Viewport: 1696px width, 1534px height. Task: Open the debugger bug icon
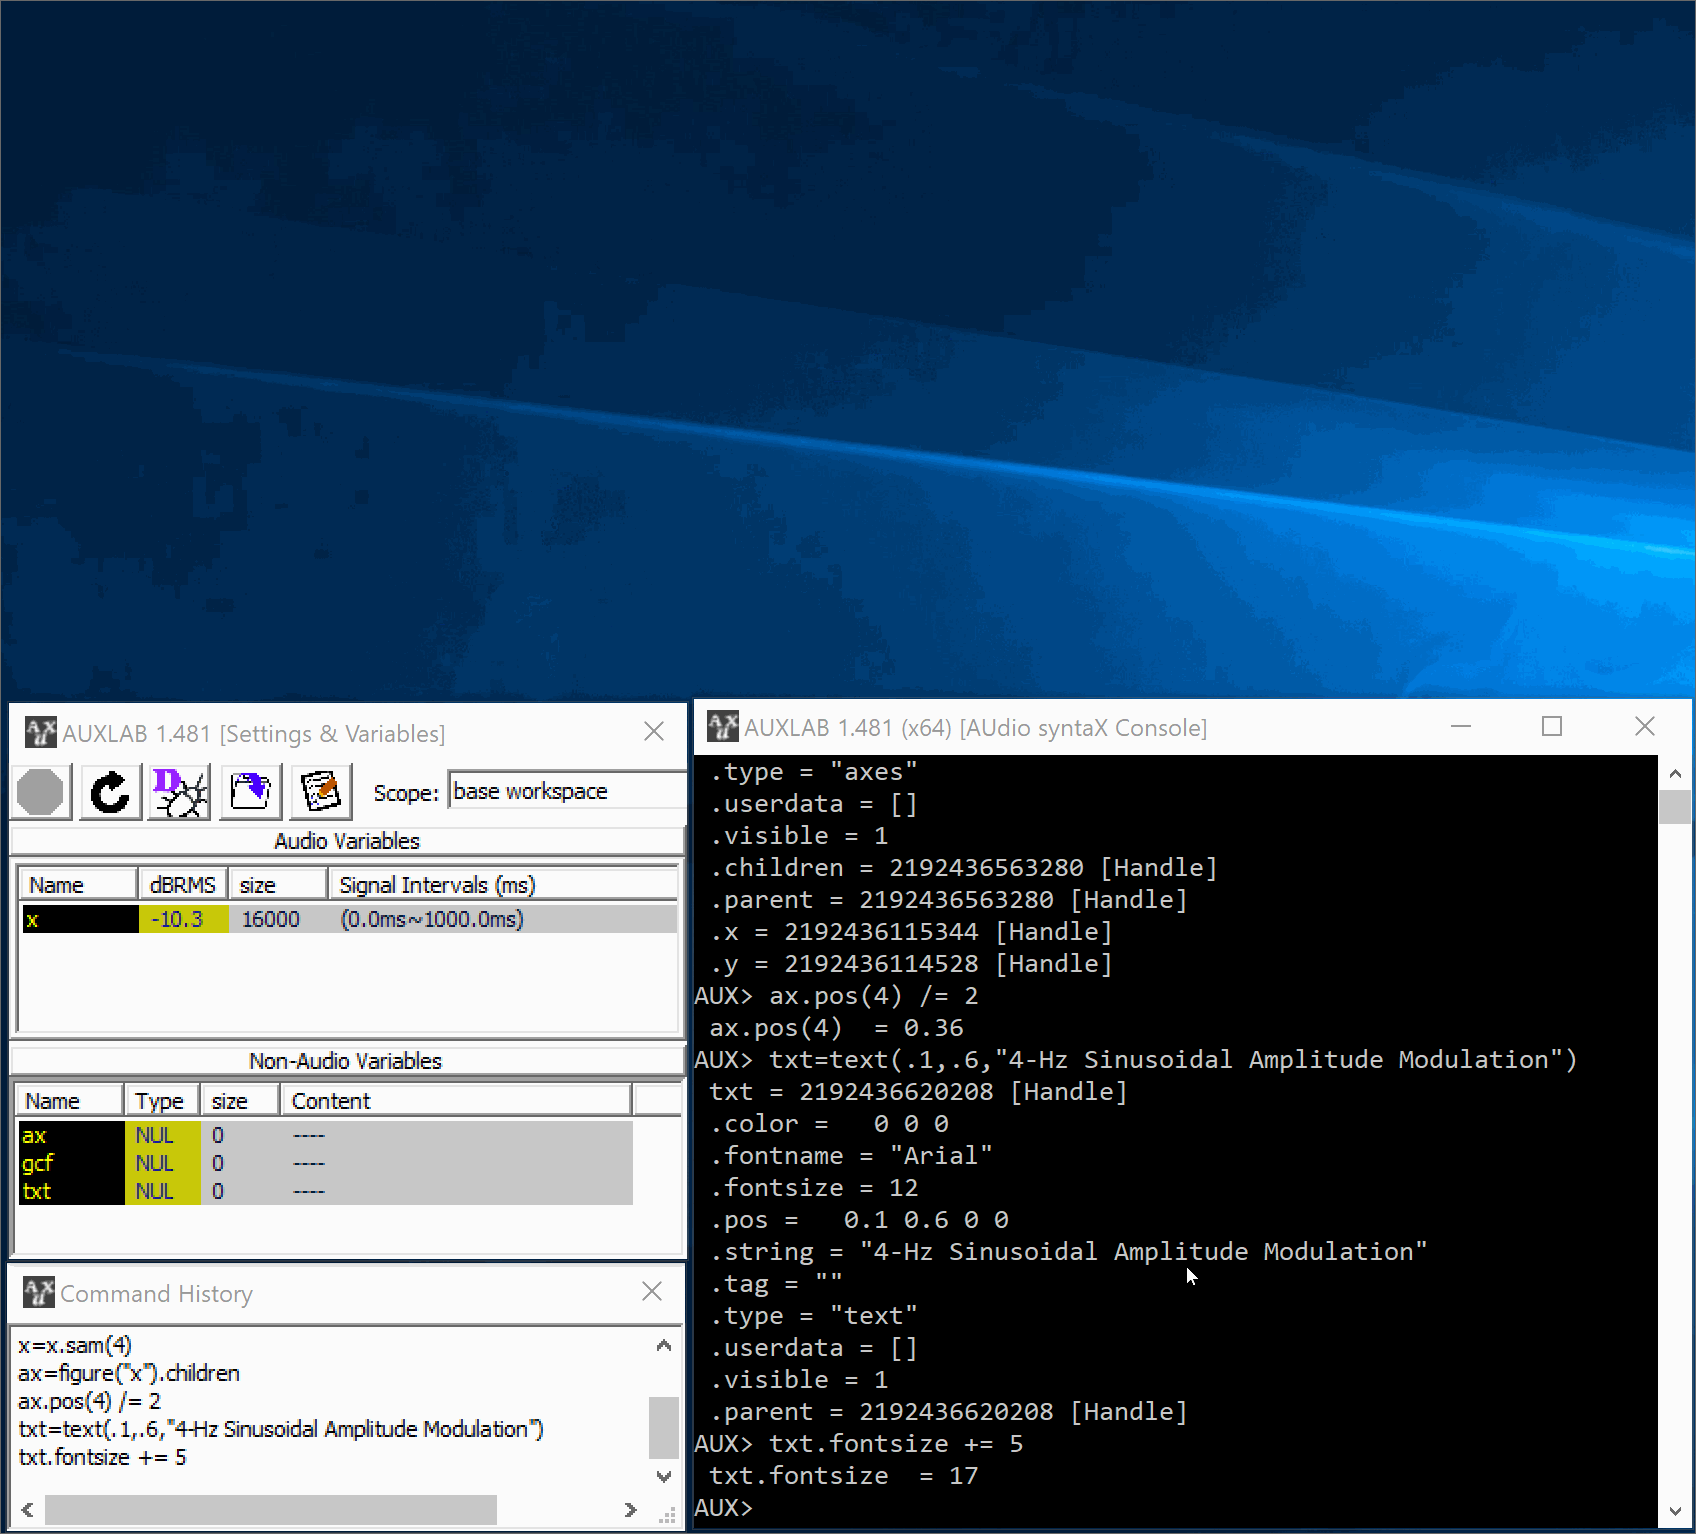click(x=180, y=793)
